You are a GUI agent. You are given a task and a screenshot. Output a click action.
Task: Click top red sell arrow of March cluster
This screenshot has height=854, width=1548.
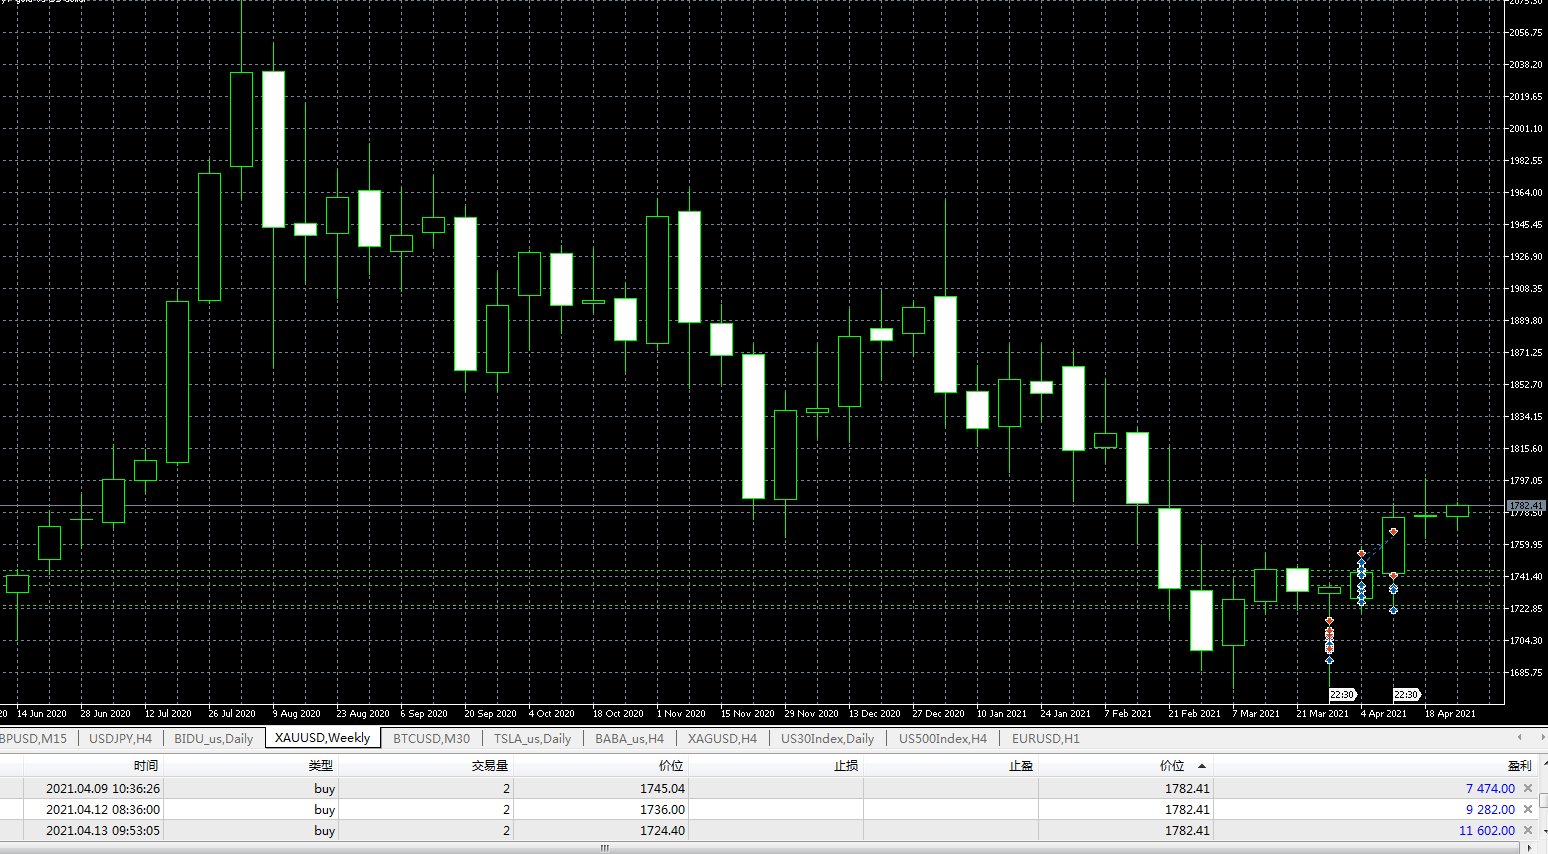click(x=1329, y=621)
